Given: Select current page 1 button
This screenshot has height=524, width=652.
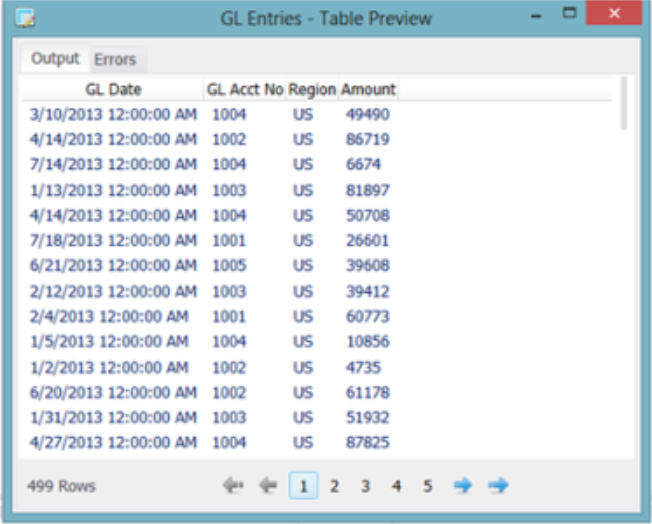Looking at the screenshot, I should [x=304, y=485].
